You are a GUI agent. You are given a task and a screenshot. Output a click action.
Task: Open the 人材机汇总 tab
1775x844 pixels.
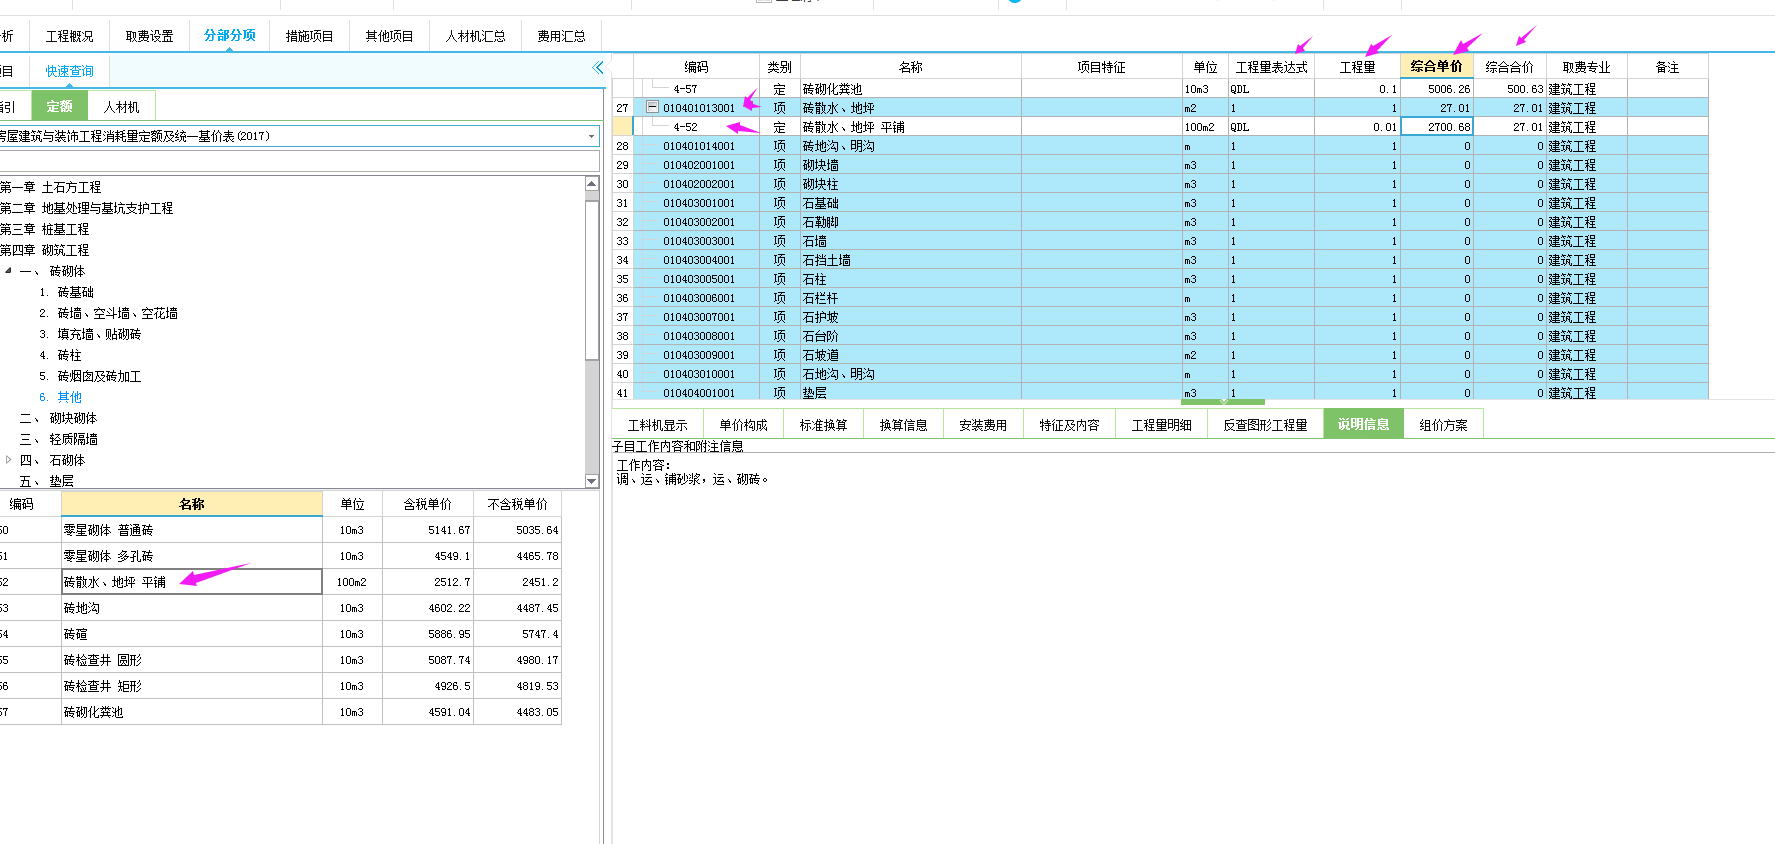click(x=476, y=36)
